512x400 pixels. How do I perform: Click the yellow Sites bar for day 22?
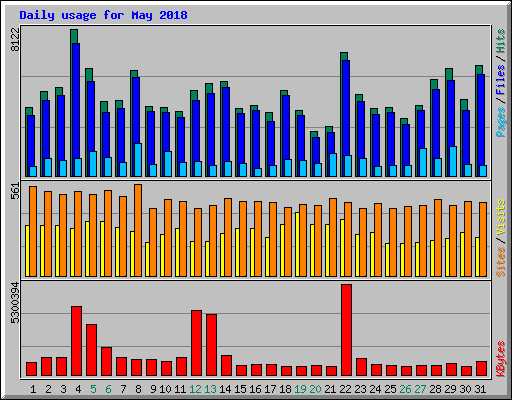342,248
